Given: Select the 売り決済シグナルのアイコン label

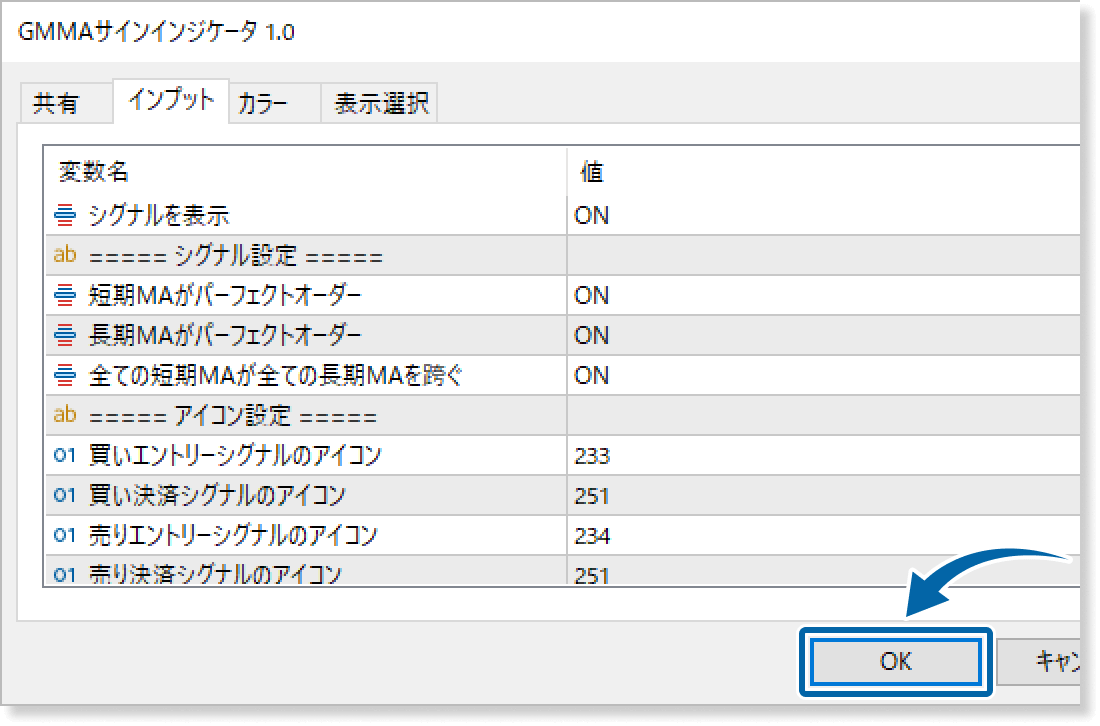Looking at the screenshot, I should tap(215, 574).
